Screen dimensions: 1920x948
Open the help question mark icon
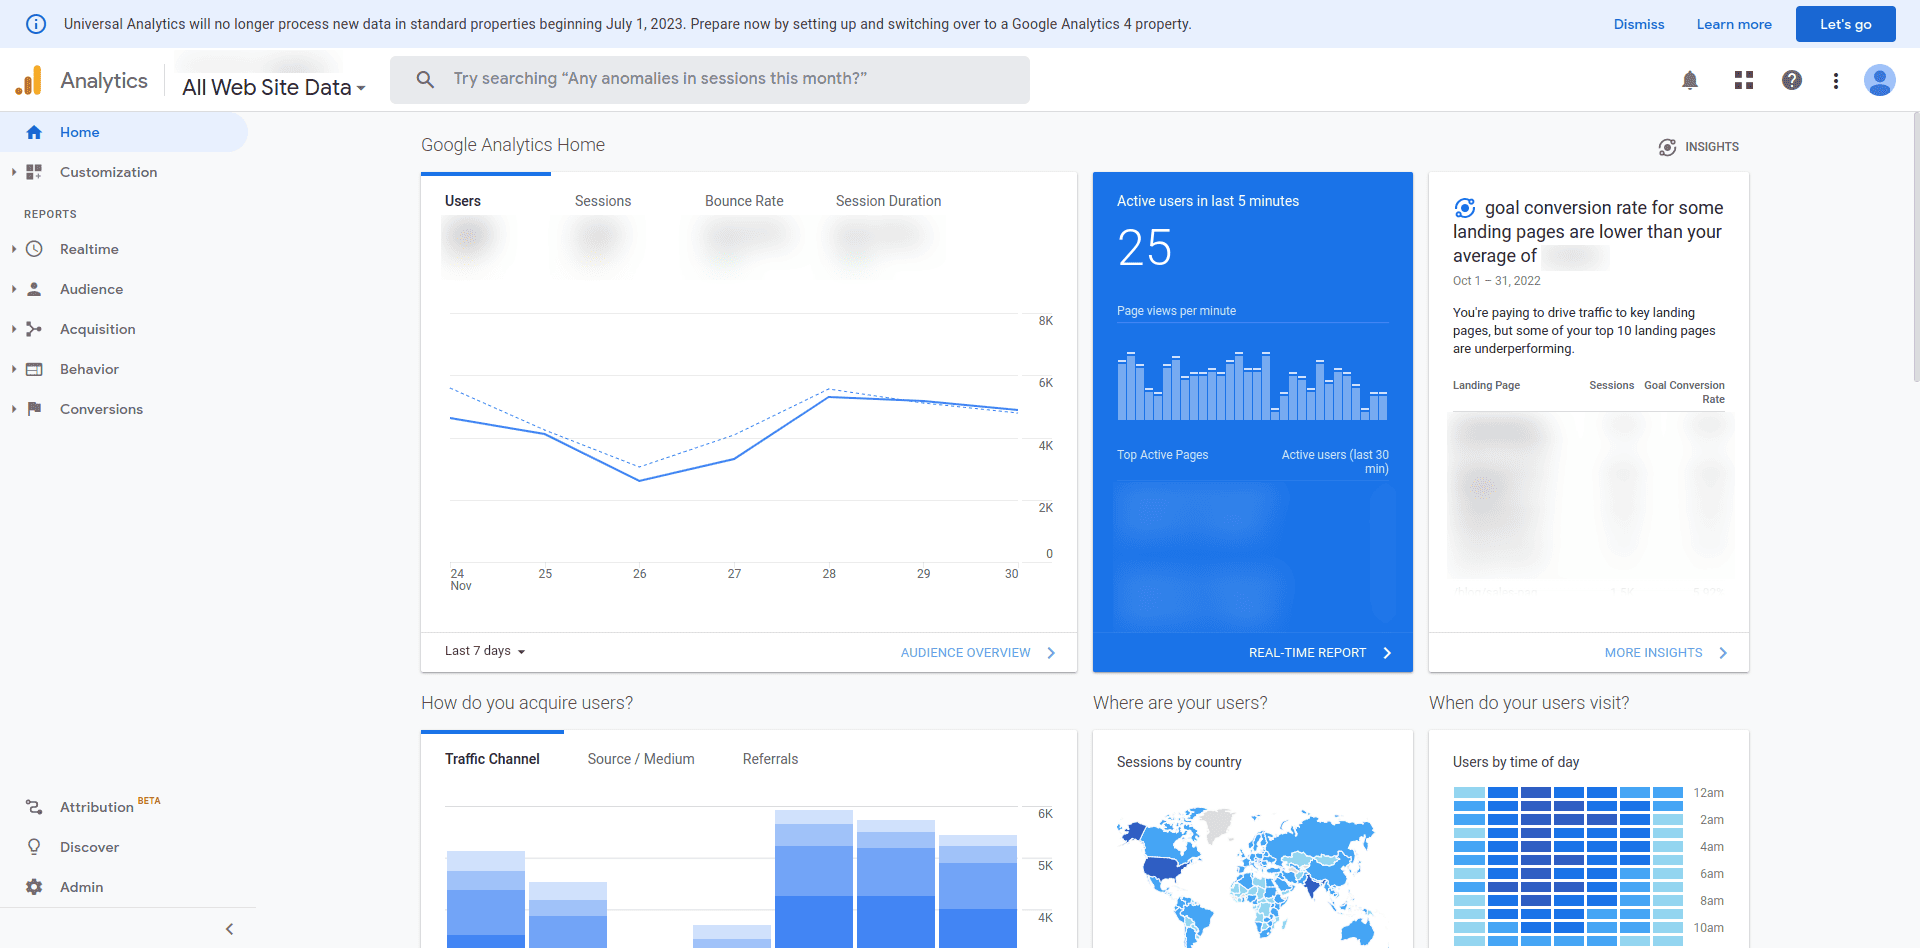click(1792, 80)
